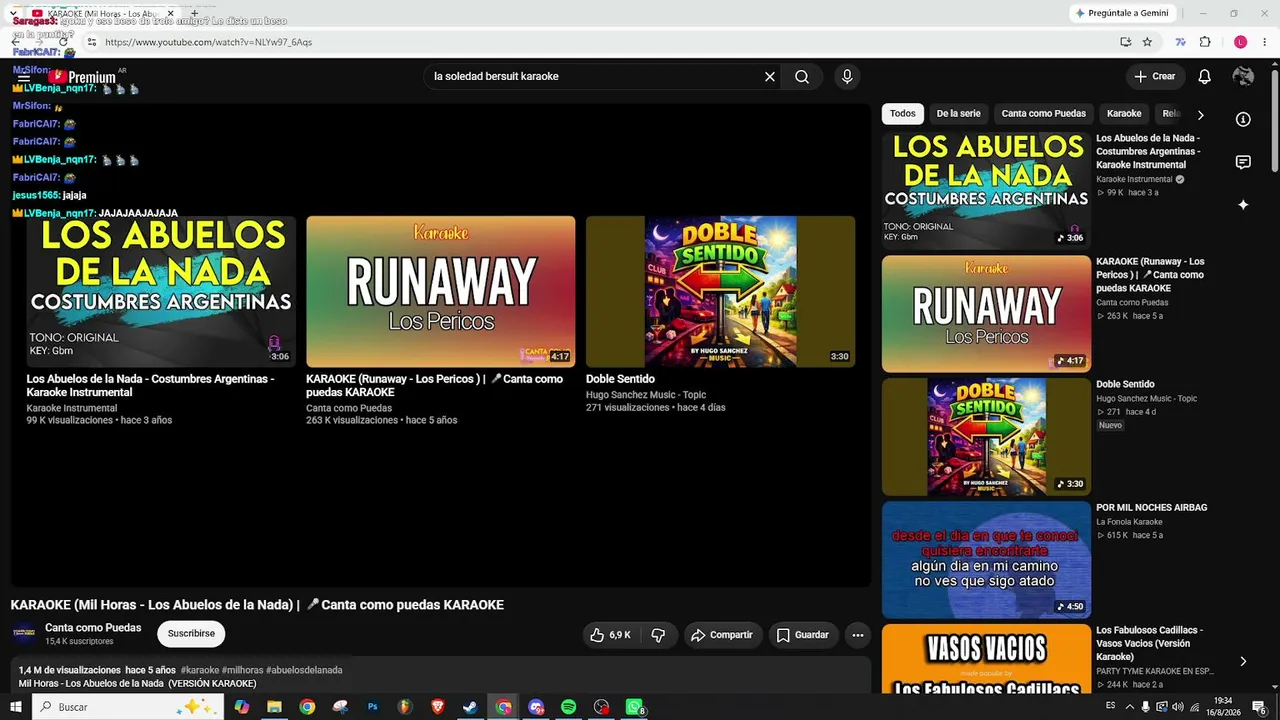Clear the YouTube search box text
This screenshot has width=1280, height=720.
pos(770,77)
